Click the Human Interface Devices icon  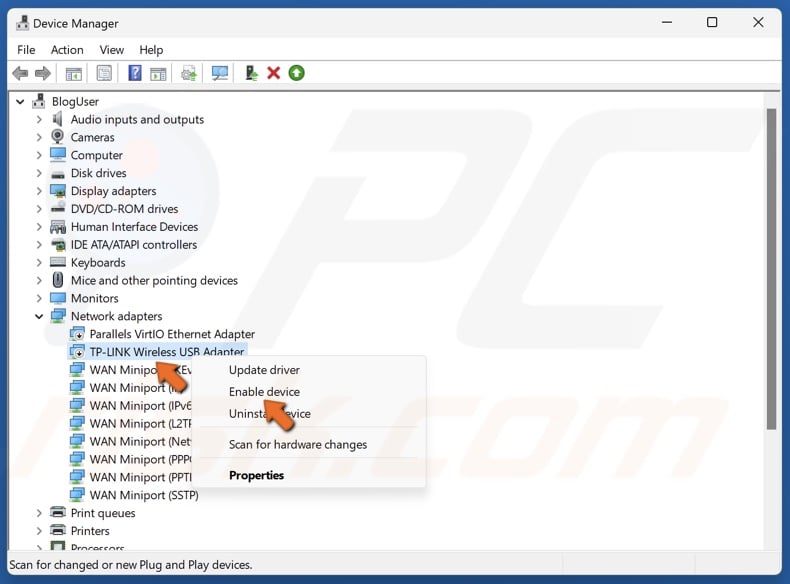[58, 227]
